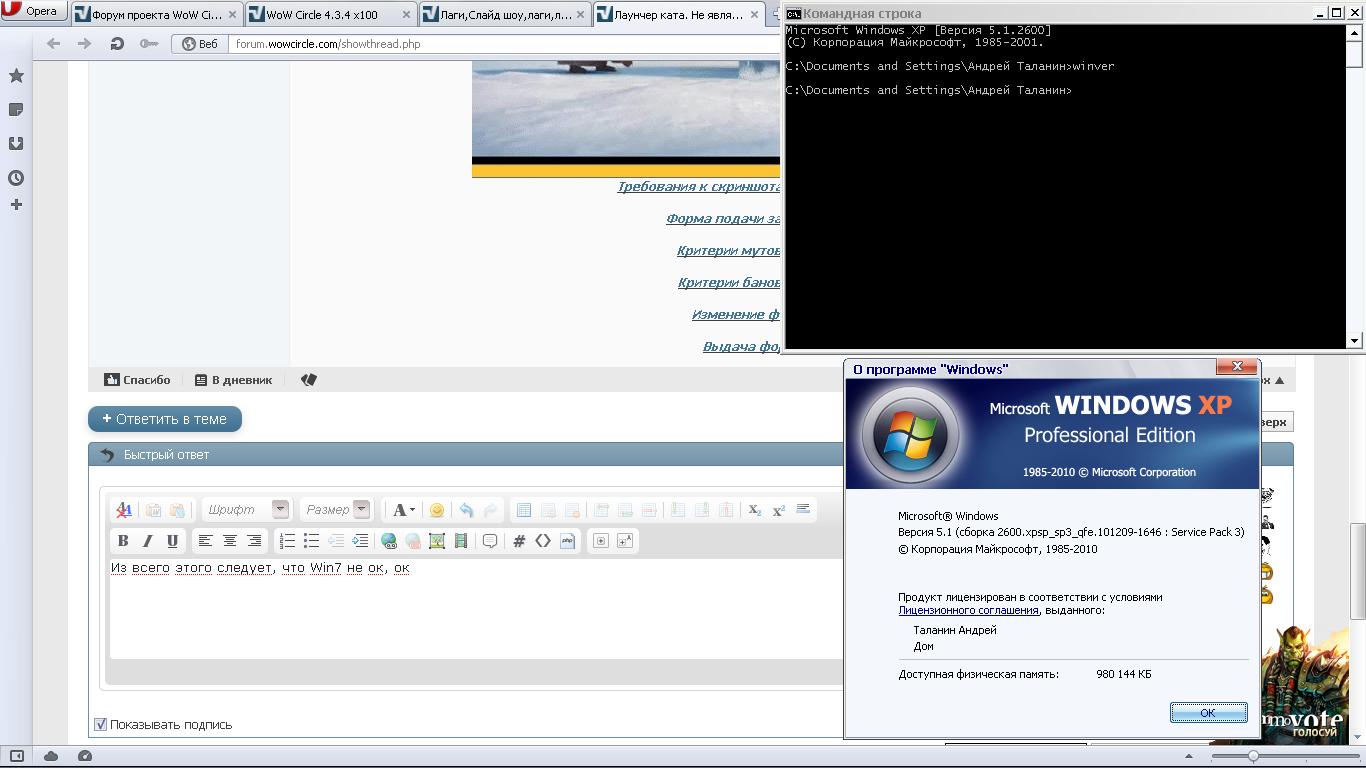Increase indent in the editor
1366x768 pixels.
coord(360,541)
